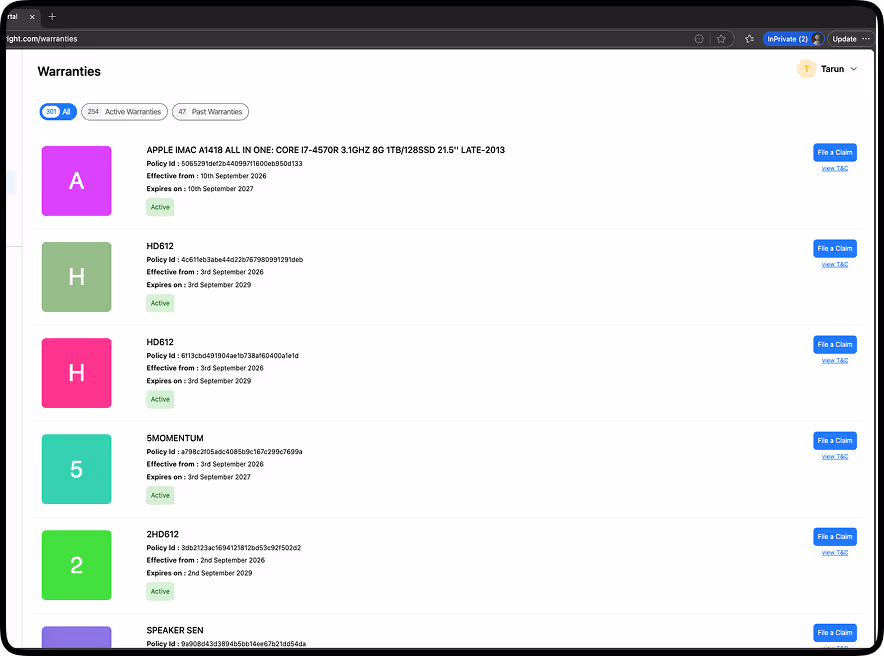Click Active badge under 5MOMENTUM
This screenshot has width=884, height=656.
(160, 495)
